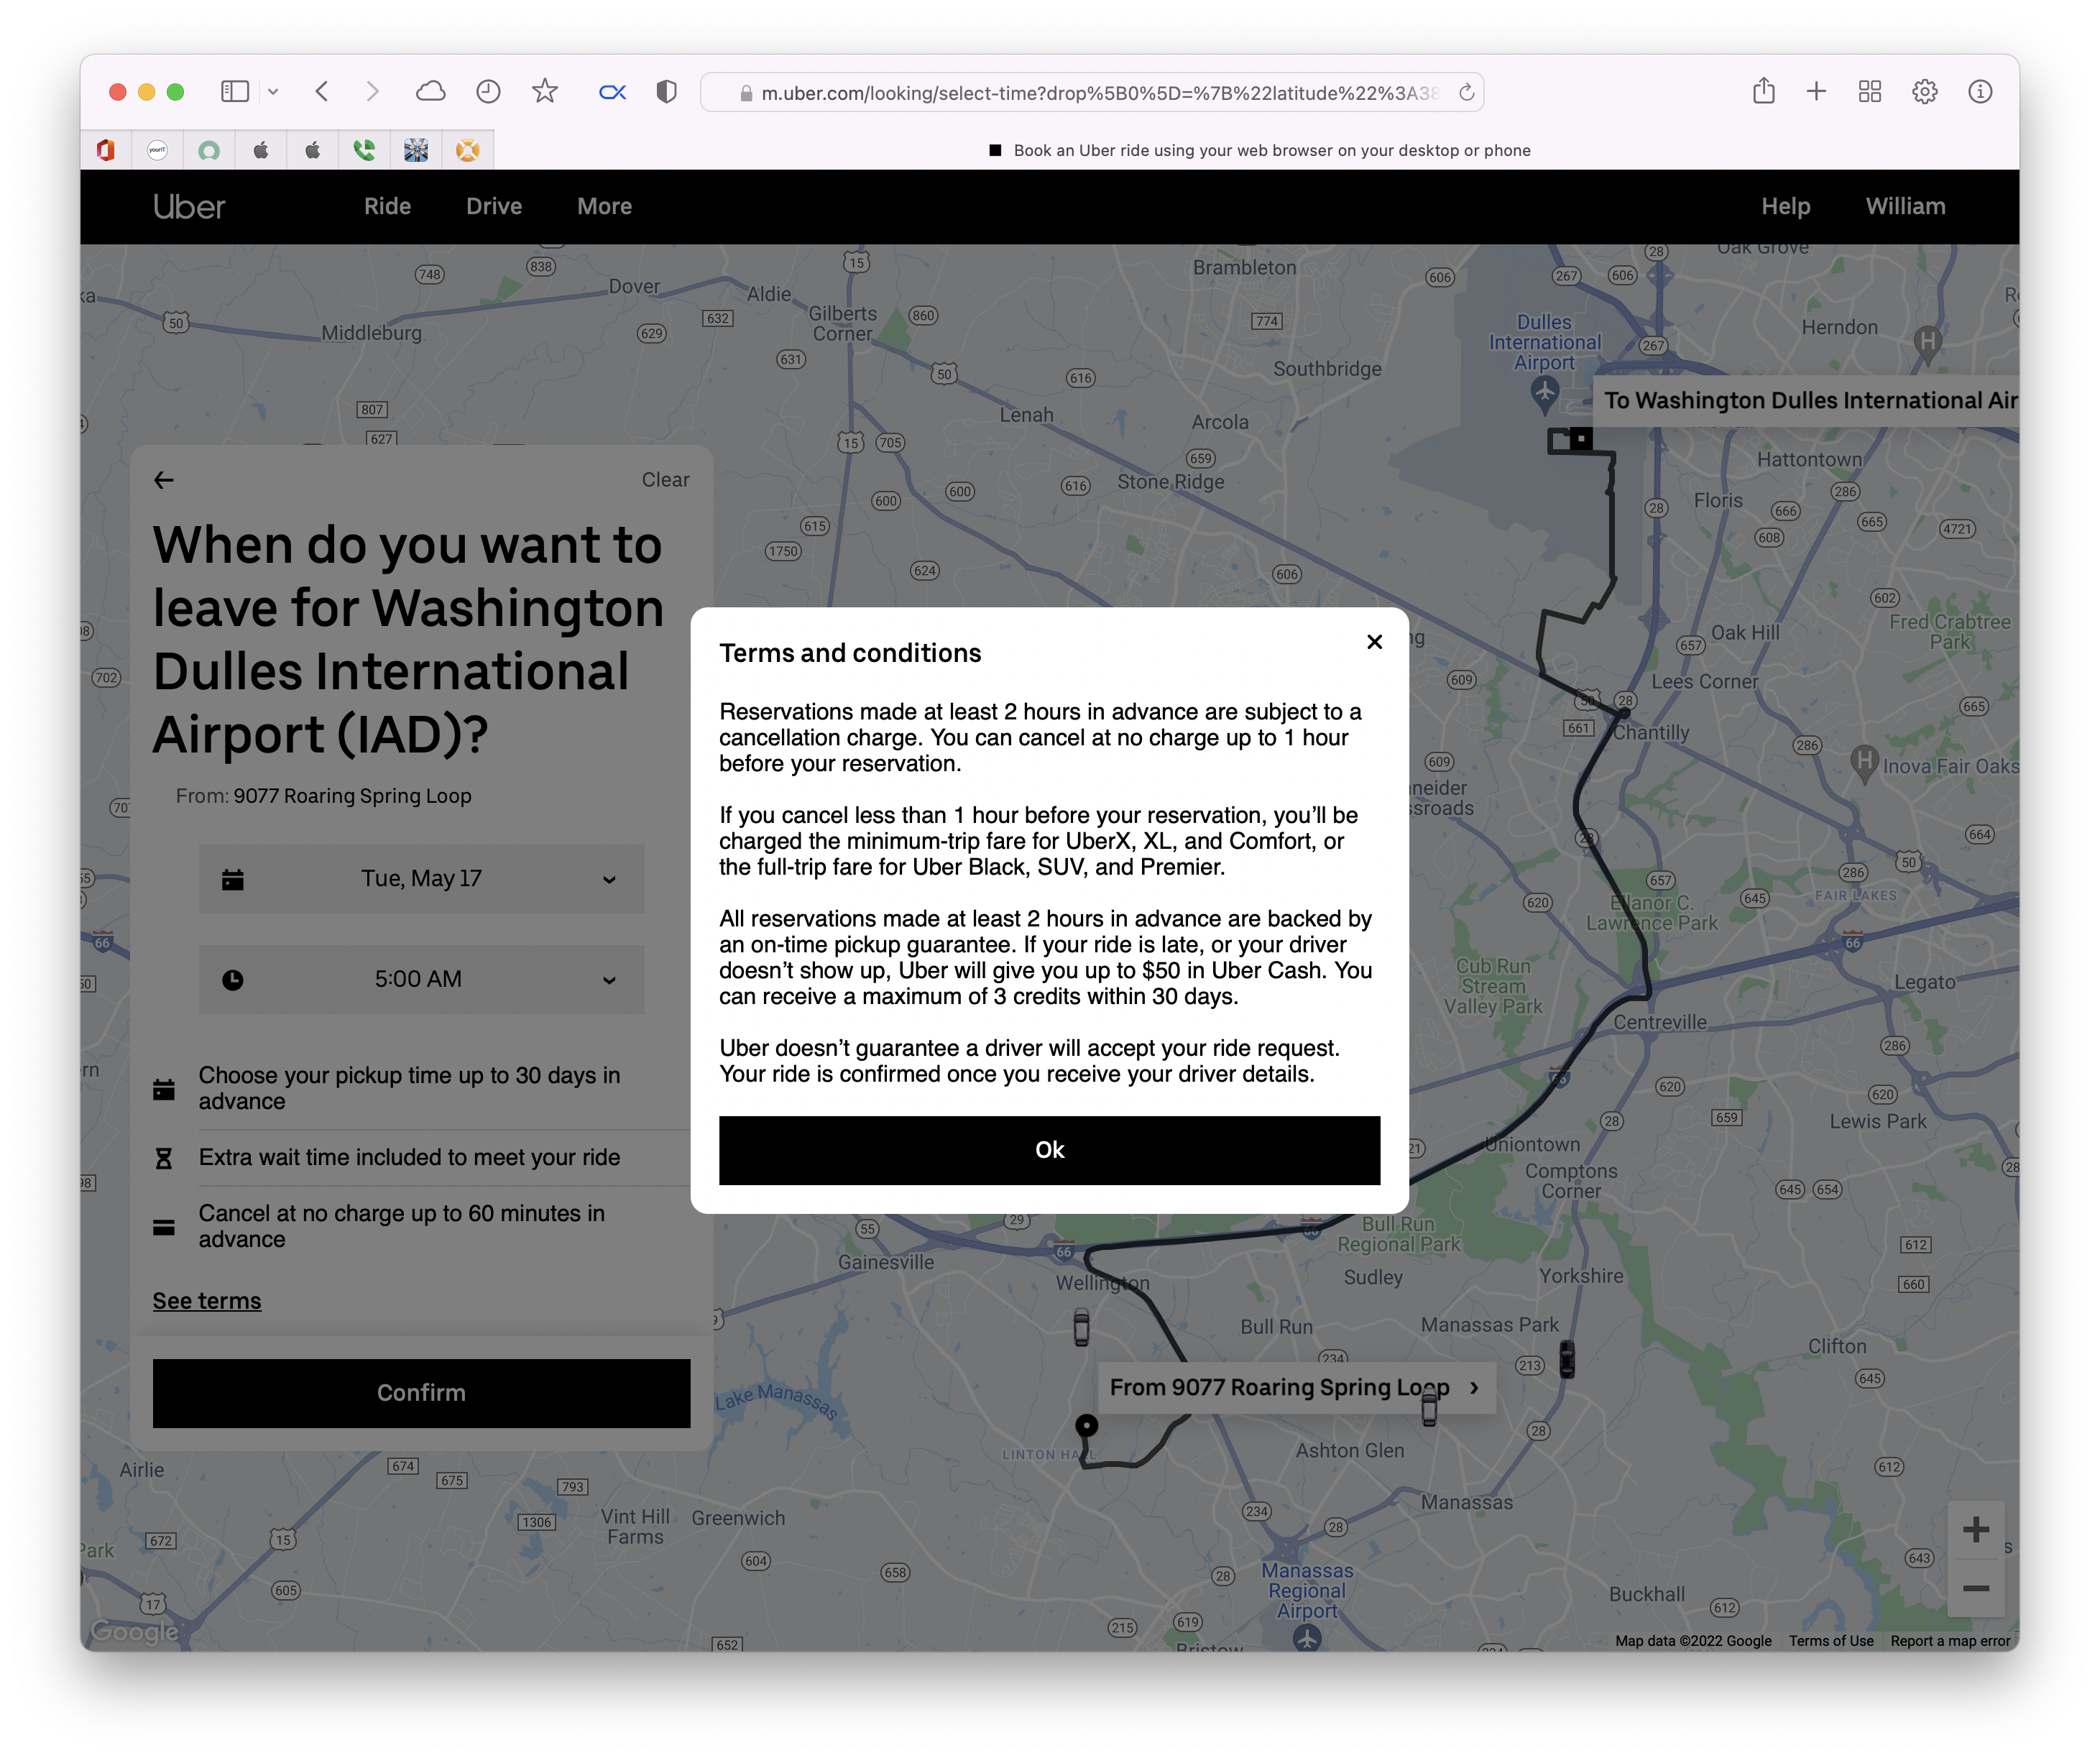Expand the From 9077 Roaring Spring Loop chevron
The height and width of the screenshot is (1758, 2100).
(x=1474, y=1388)
